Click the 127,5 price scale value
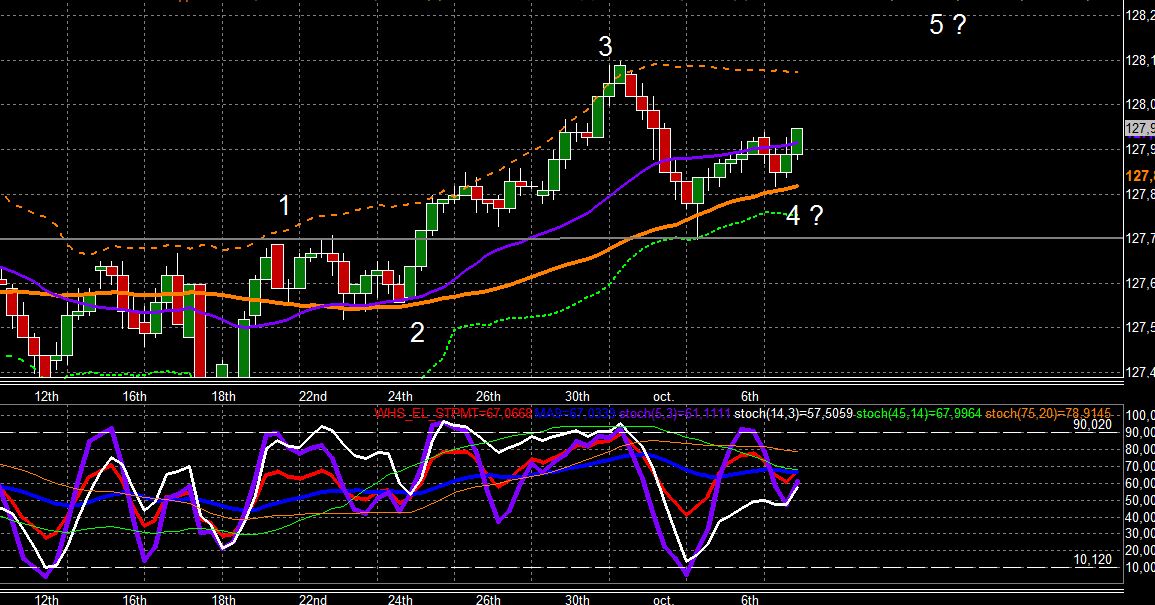 click(x=1140, y=327)
